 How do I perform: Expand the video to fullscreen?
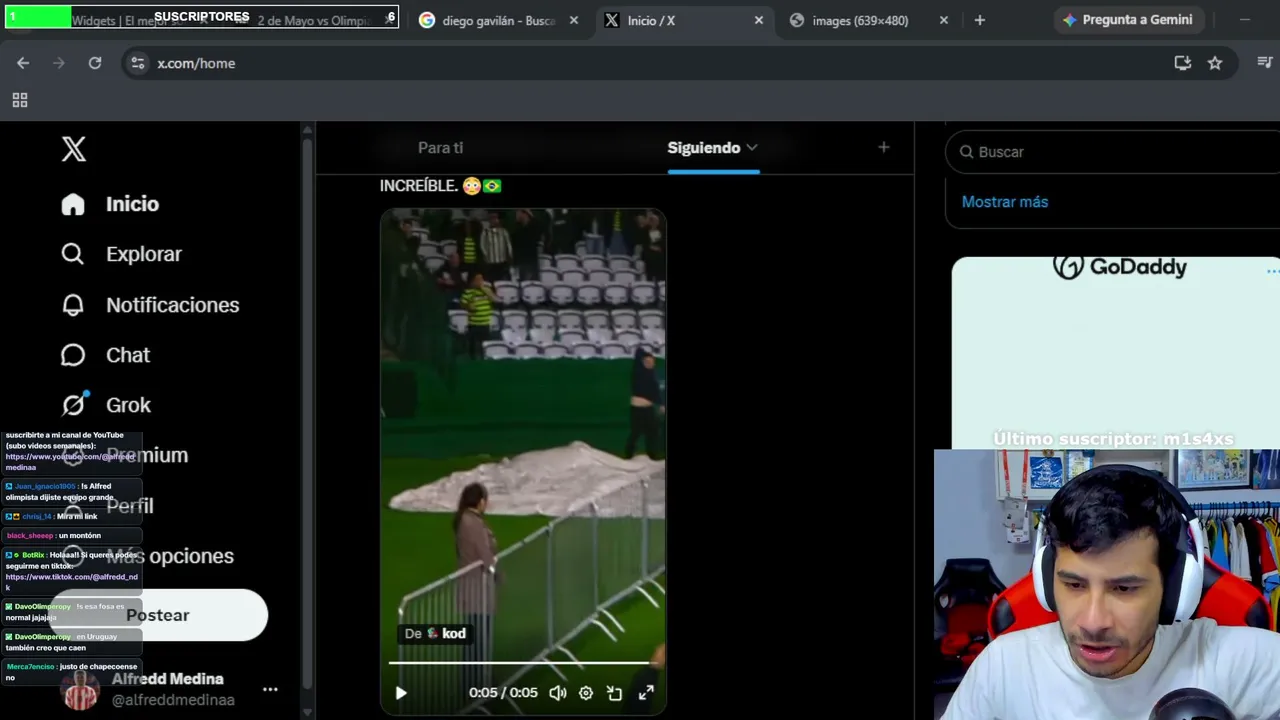[x=646, y=693]
